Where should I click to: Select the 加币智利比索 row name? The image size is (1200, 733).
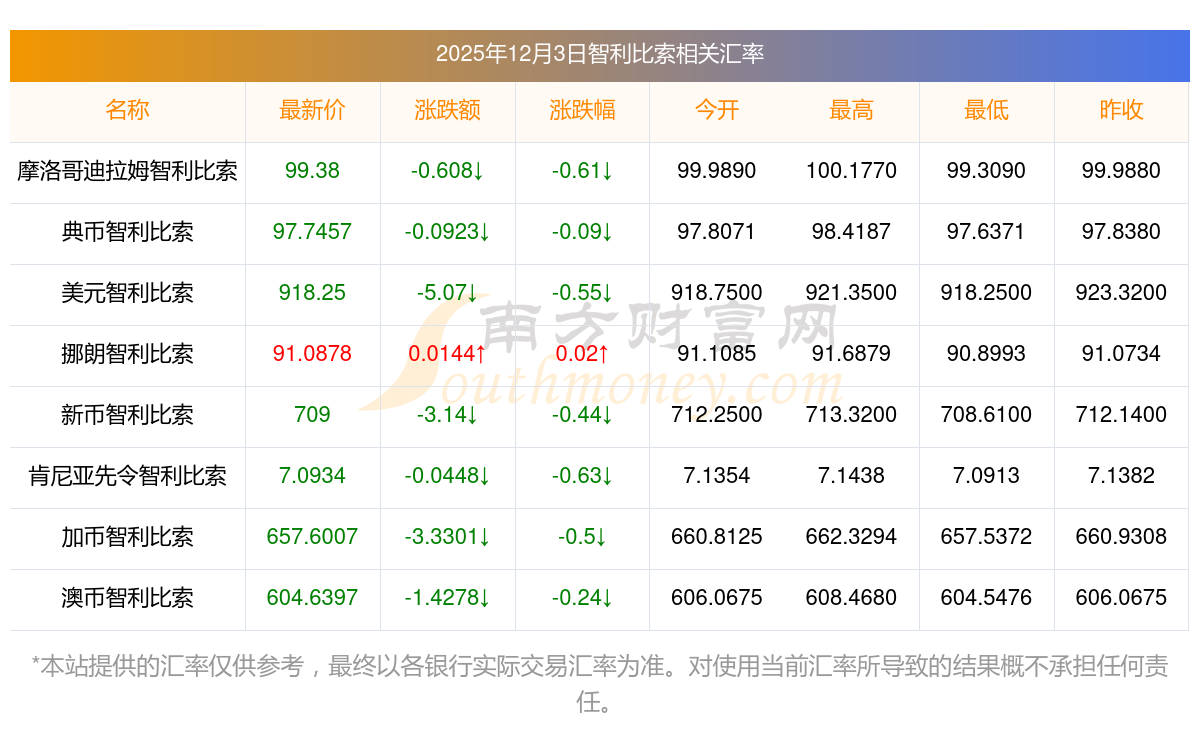pyautogui.click(x=127, y=537)
